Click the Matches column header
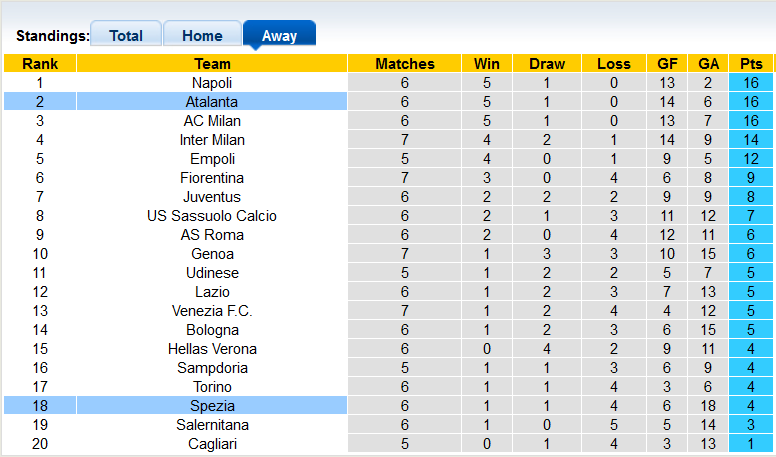Image resolution: width=776 pixels, height=457 pixels. coord(405,64)
